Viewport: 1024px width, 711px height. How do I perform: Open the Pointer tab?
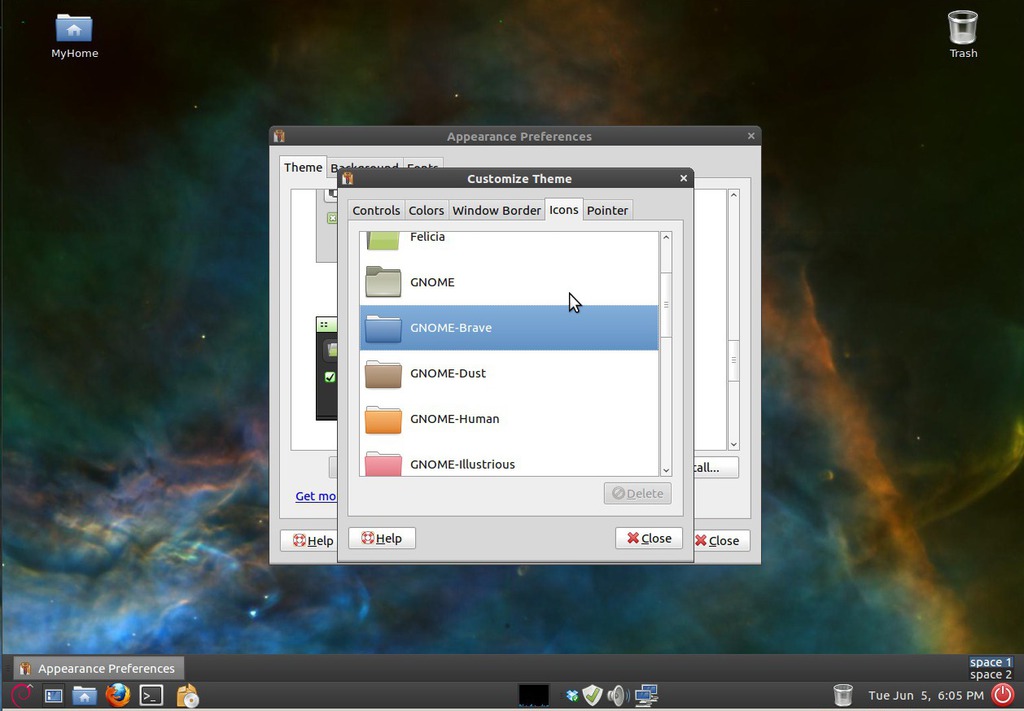click(607, 210)
